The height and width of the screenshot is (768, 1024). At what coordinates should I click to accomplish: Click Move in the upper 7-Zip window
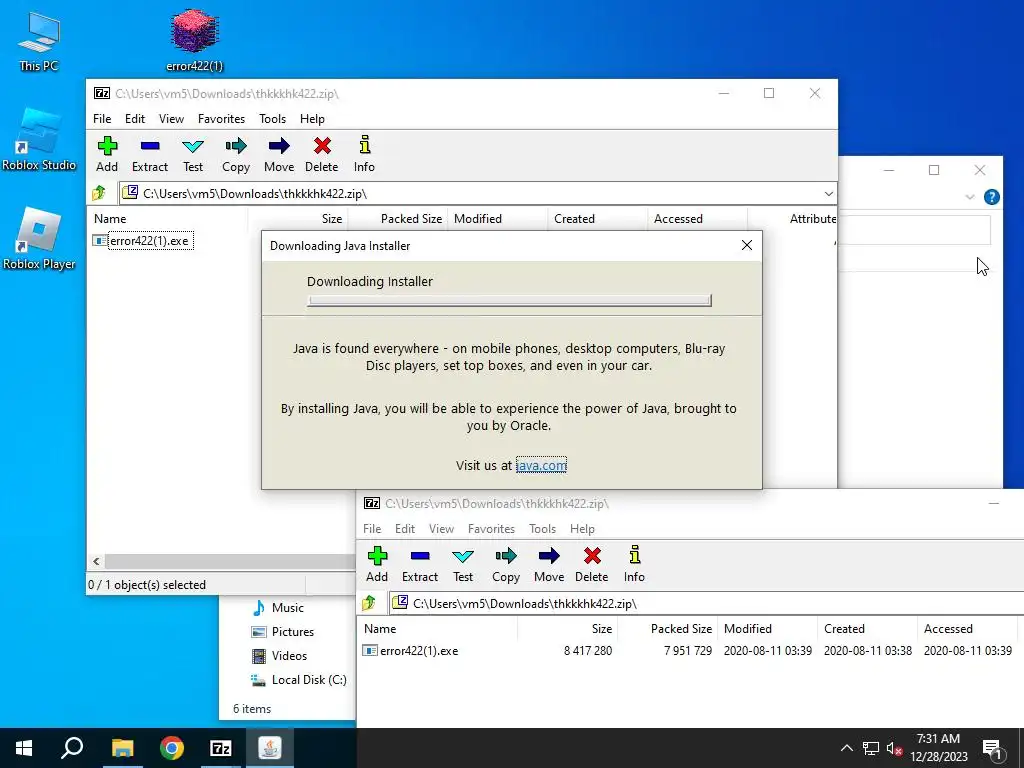coord(279,155)
